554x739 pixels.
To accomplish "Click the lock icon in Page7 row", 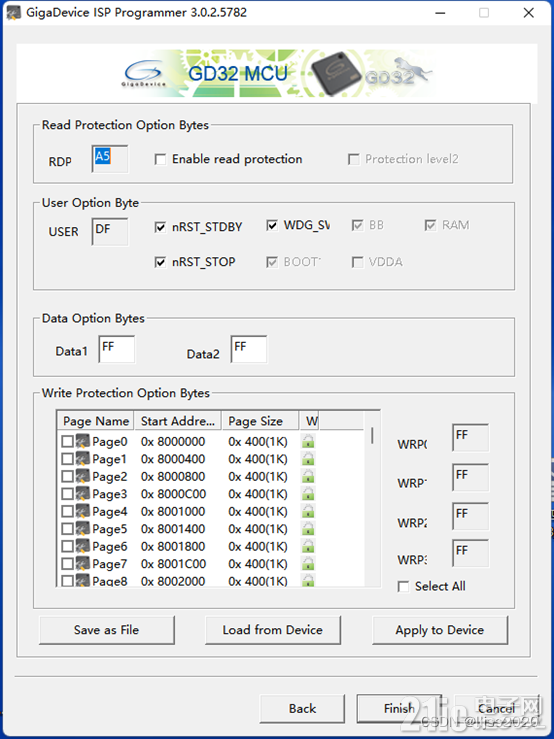I will (308, 564).
